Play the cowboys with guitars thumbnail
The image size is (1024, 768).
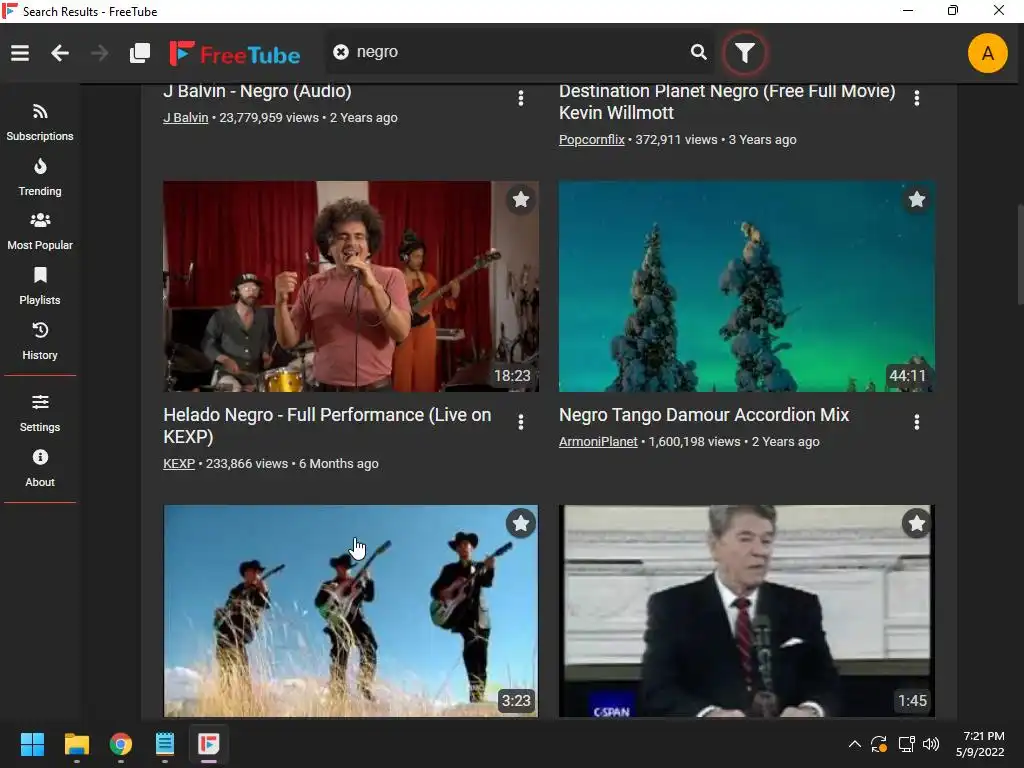[351, 611]
